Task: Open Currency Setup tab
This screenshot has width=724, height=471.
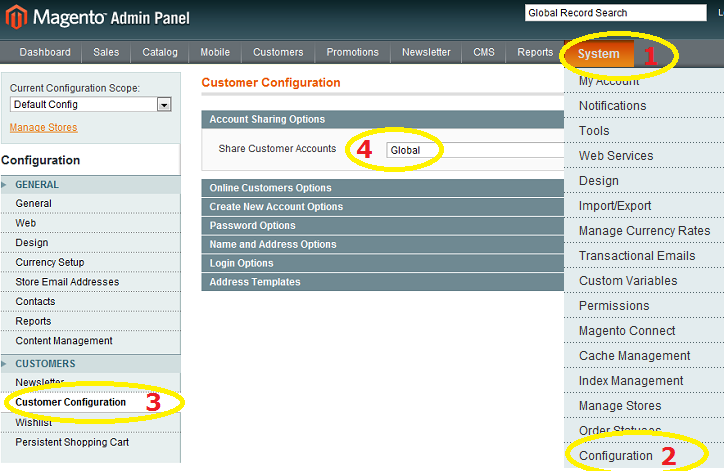Action: [x=90, y=262]
